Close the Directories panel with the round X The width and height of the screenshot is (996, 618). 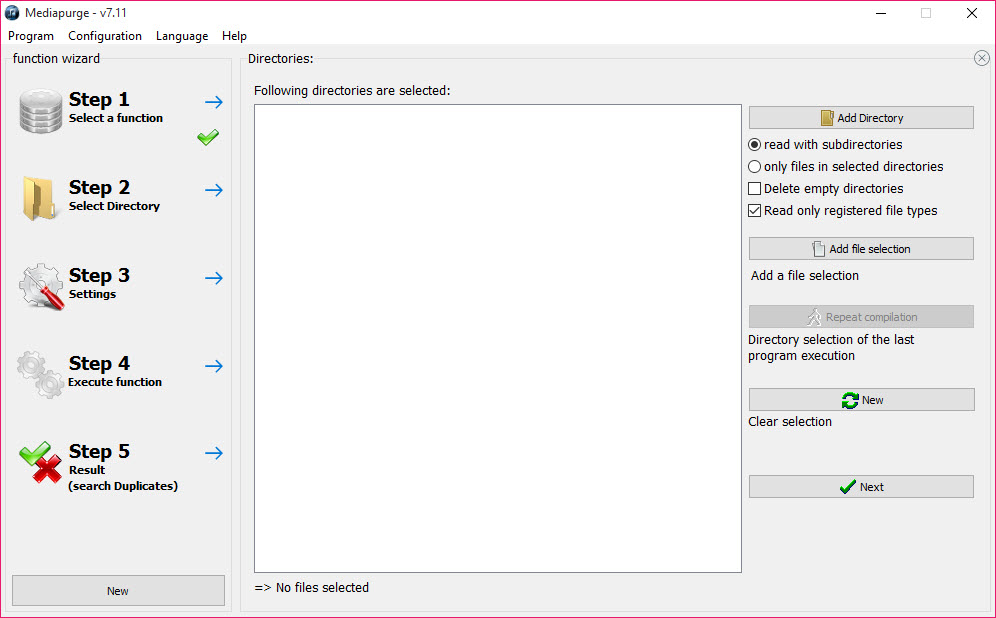[x=981, y=58]
